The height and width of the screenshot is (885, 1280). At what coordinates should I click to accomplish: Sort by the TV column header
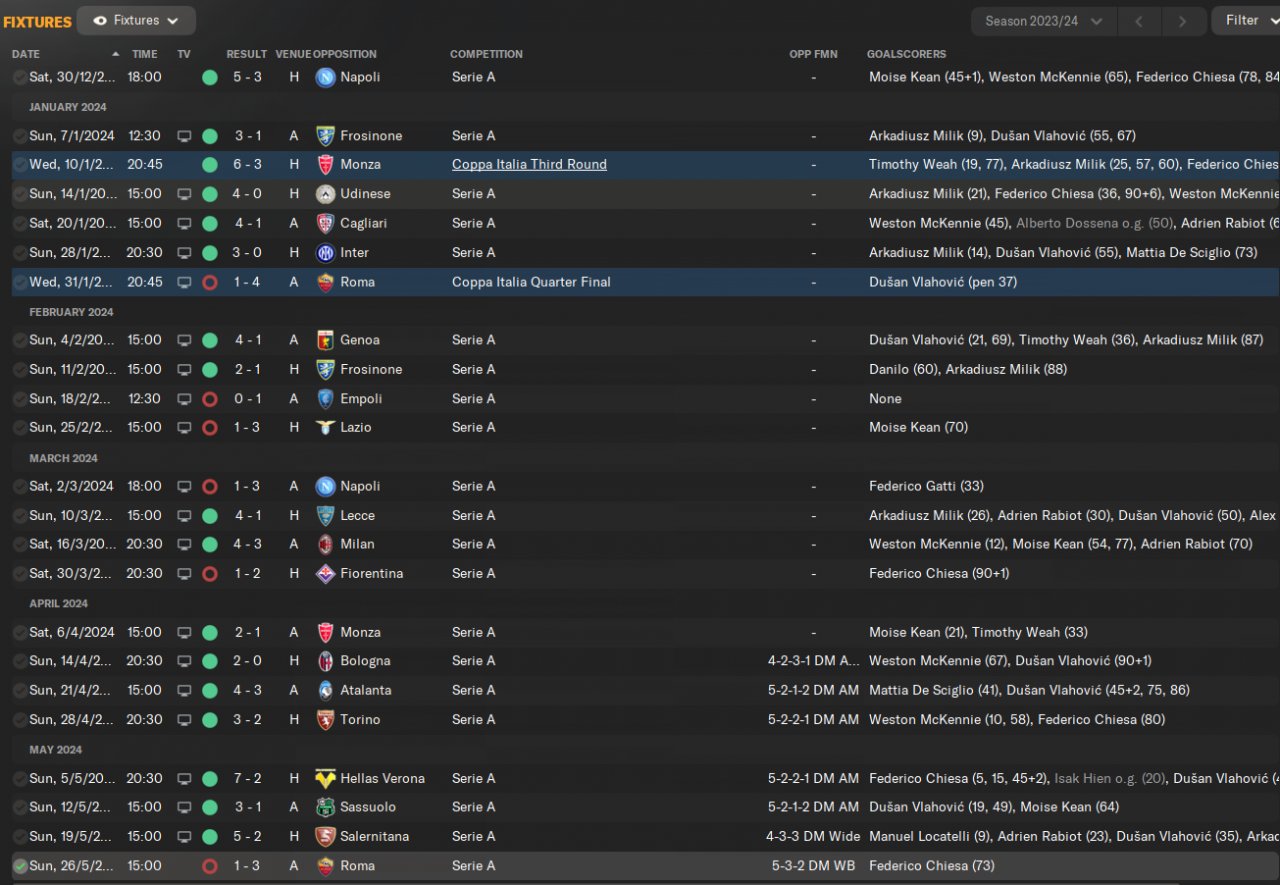click(x=184, y=54)
